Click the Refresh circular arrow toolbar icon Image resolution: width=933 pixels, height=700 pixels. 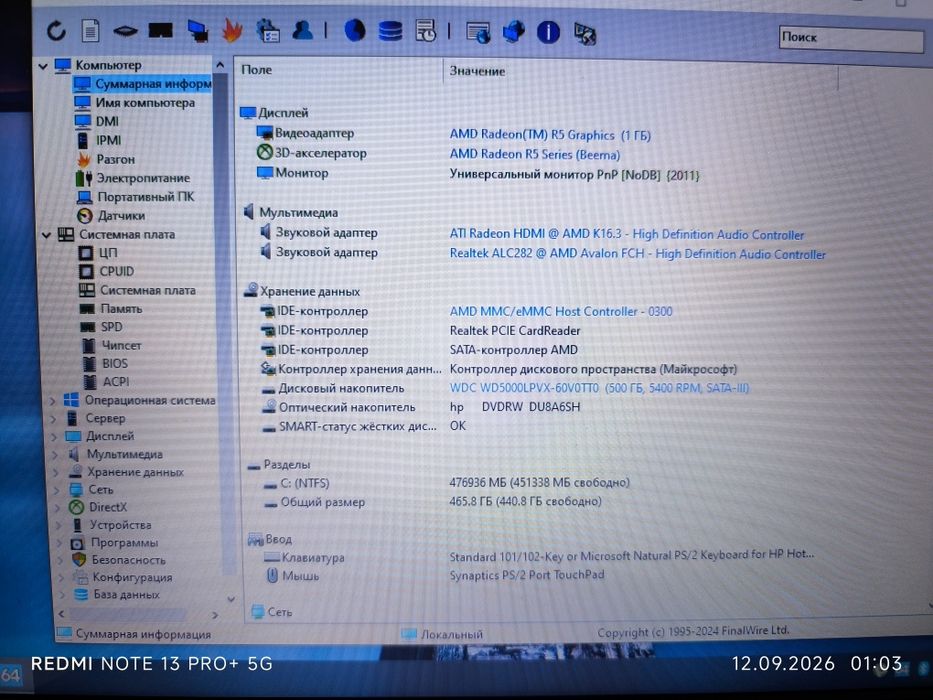click(x=56, y=30)
